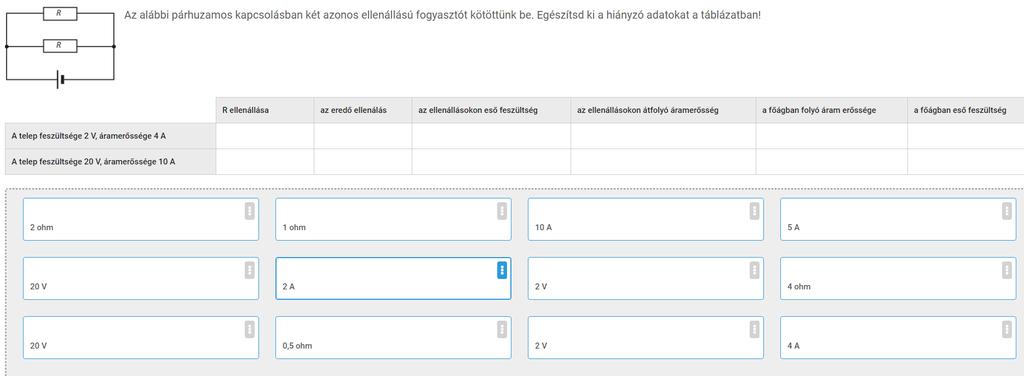Click 'az eredő ellenálás' cell in the 20 V row
This screenshot has width=1024, height=376.
362,161
